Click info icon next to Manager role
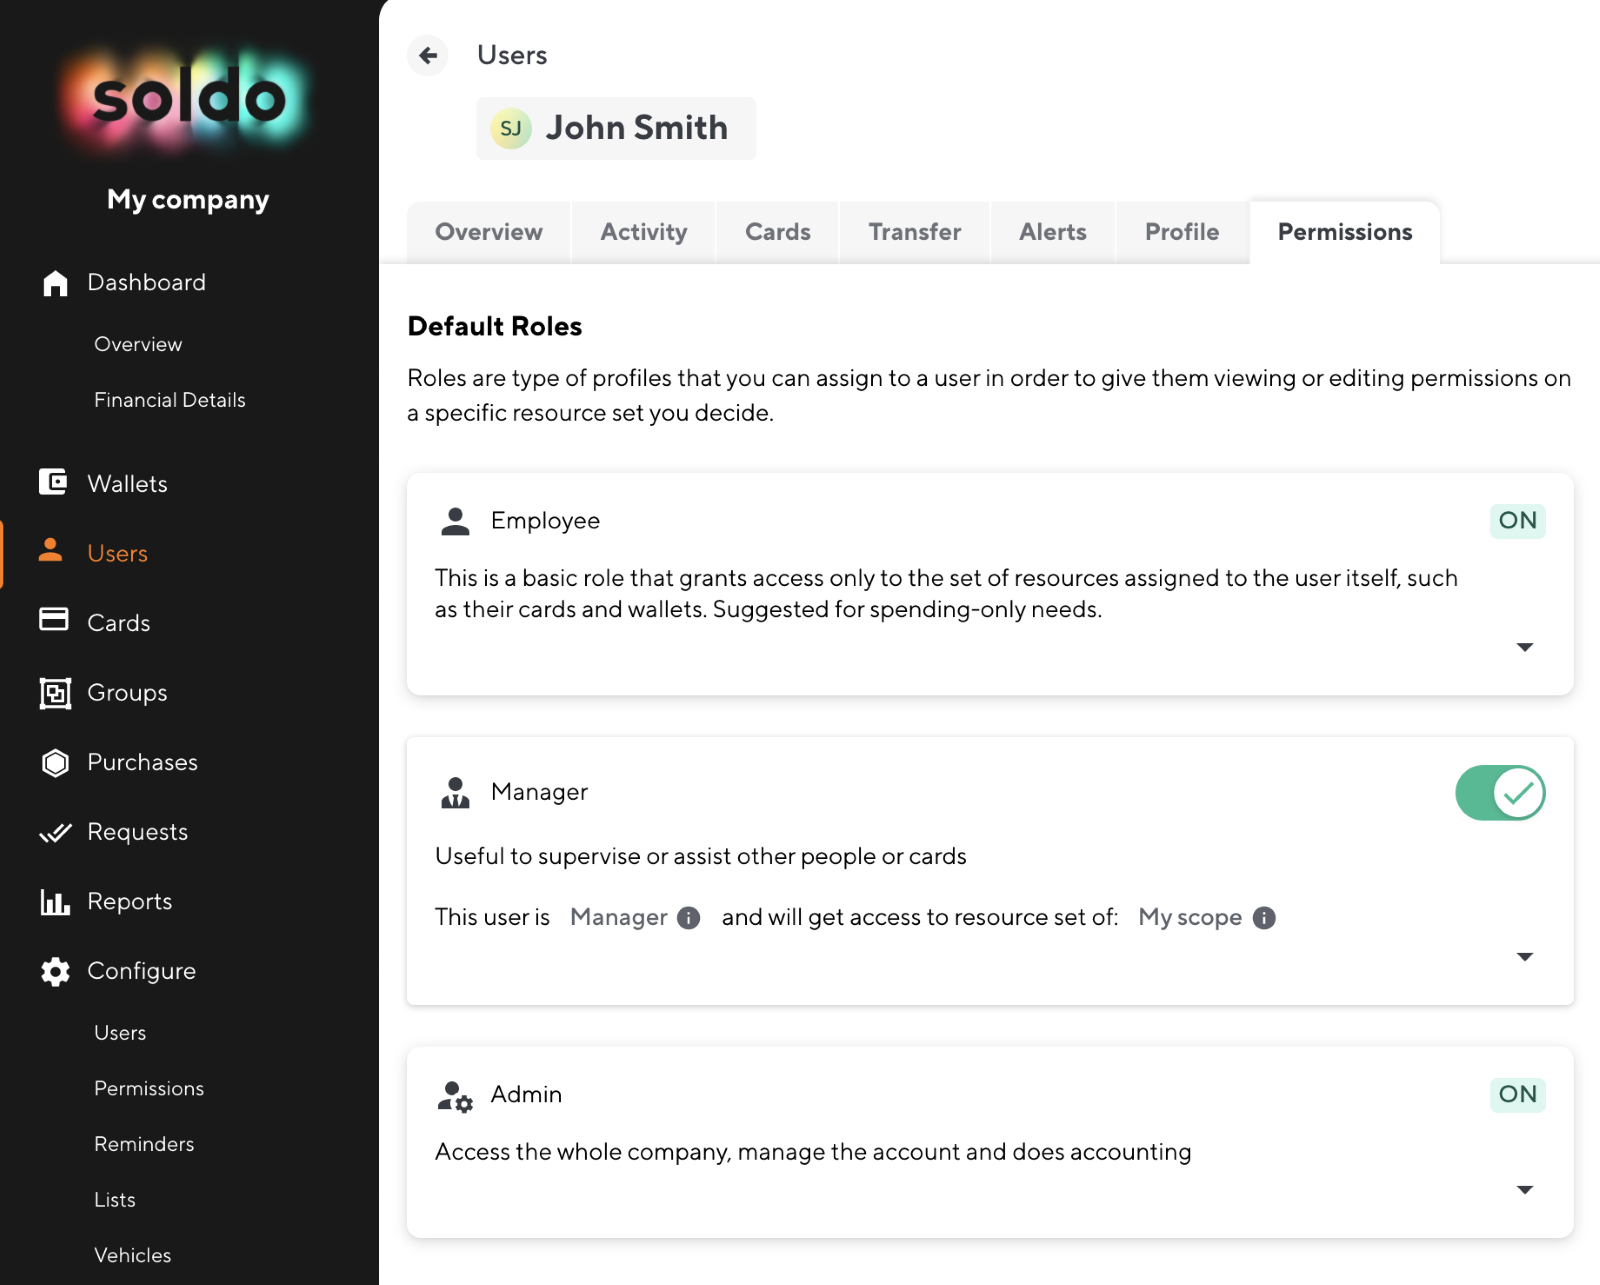The height and width of the screenshot is (1285, 1600). pos(688,918)
